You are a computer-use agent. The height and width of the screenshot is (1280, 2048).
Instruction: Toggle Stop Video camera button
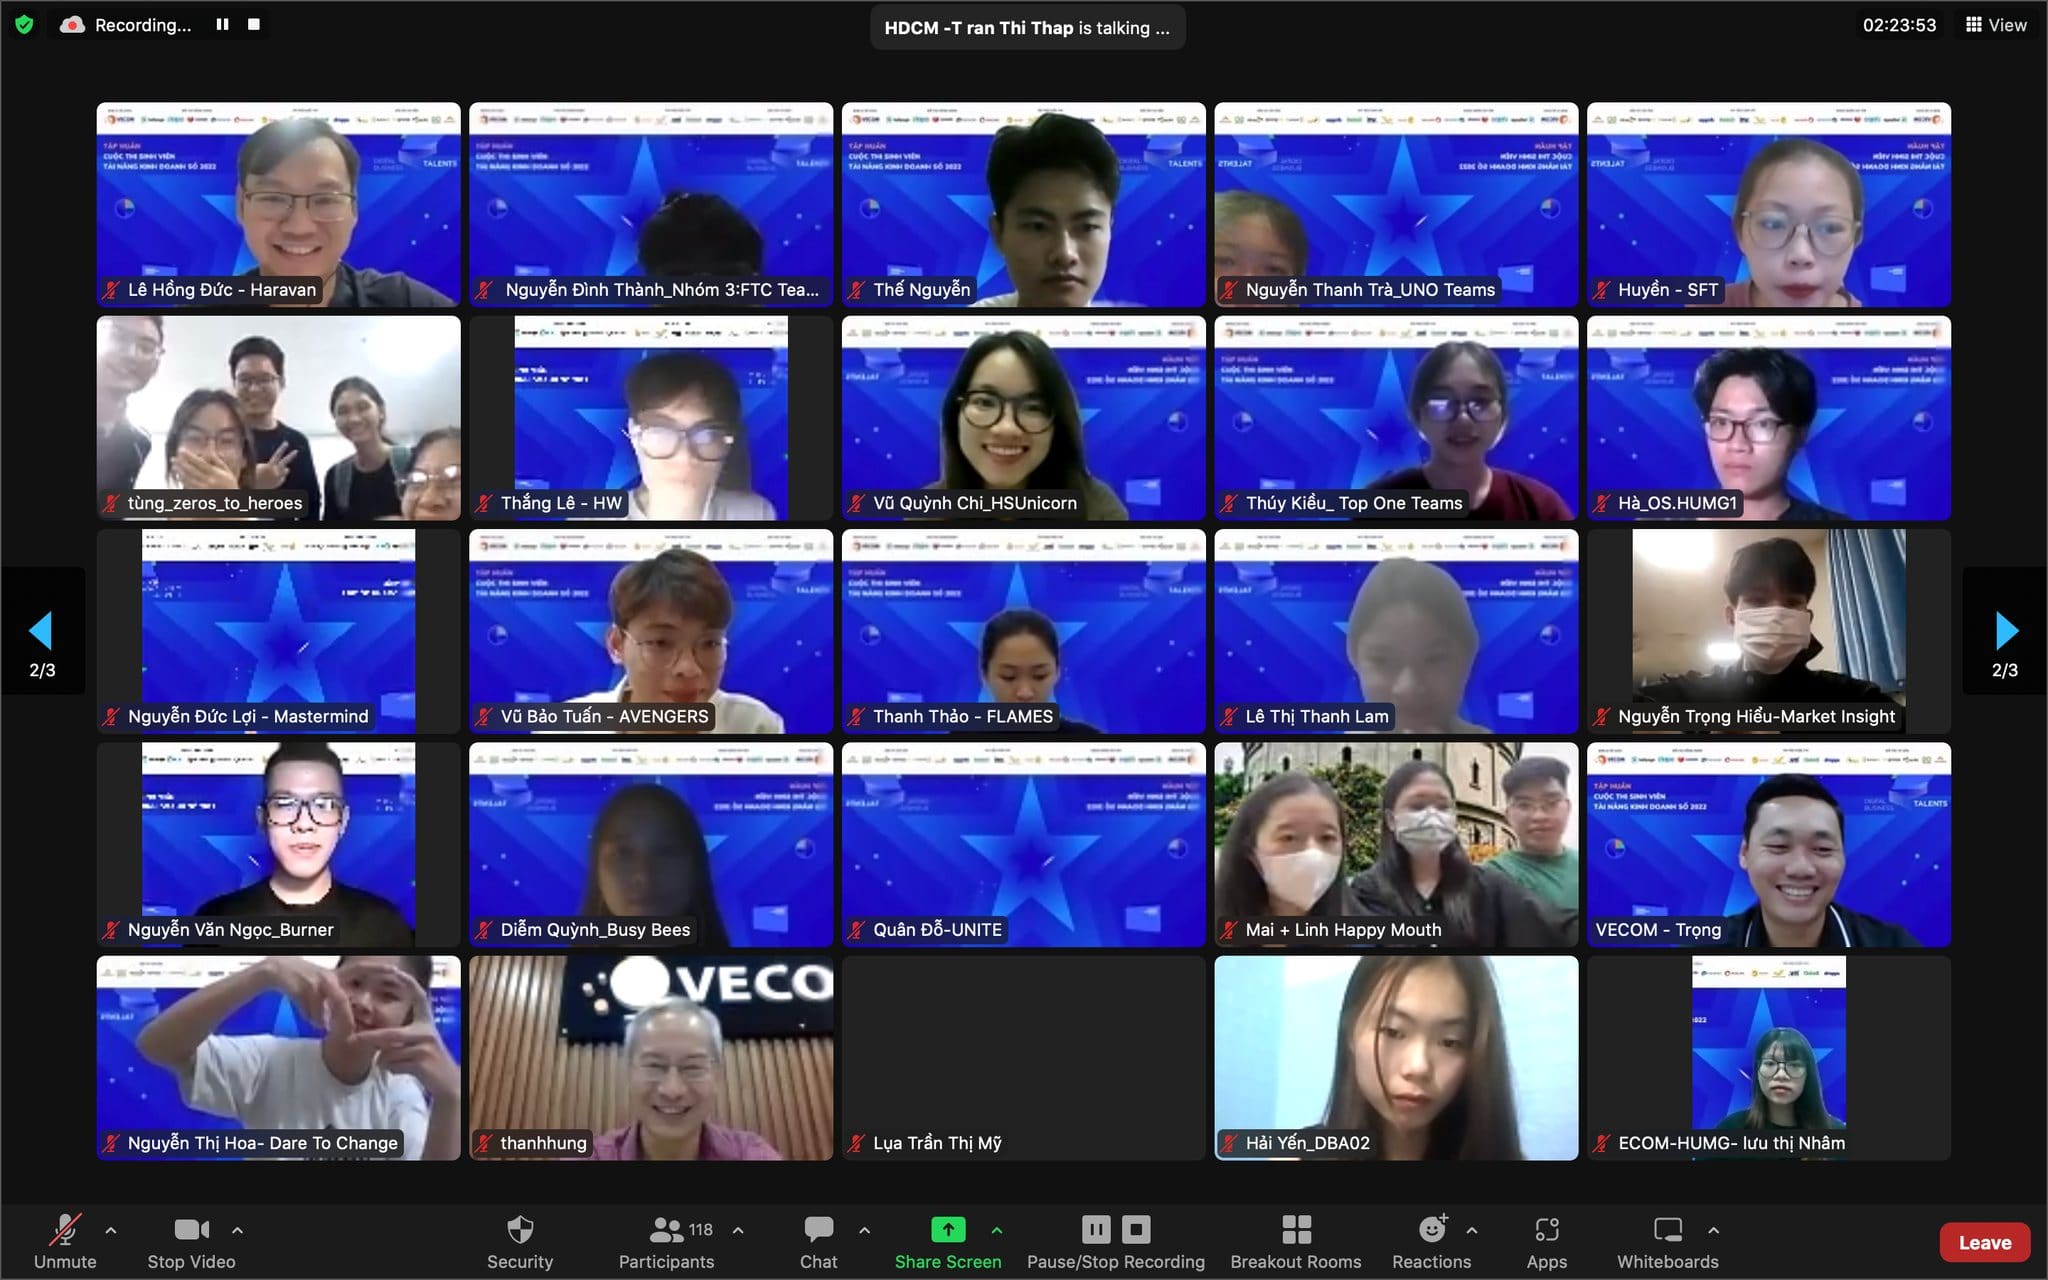191,1230
